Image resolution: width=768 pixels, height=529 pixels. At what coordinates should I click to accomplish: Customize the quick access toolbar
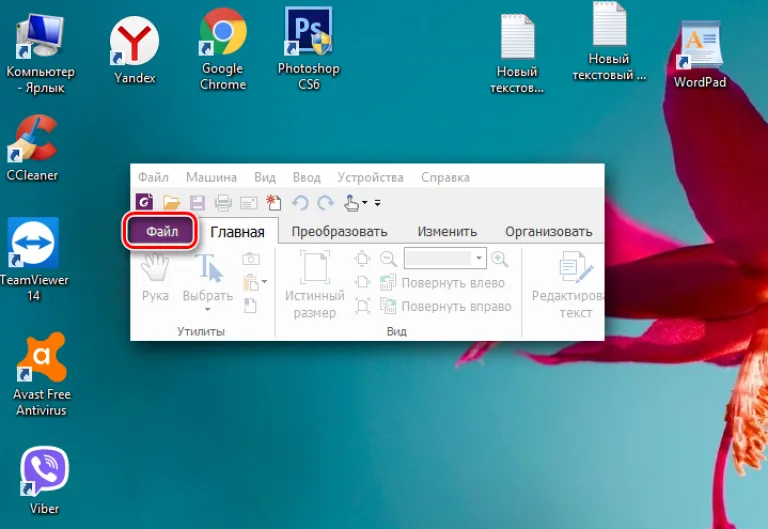[378, 203]
